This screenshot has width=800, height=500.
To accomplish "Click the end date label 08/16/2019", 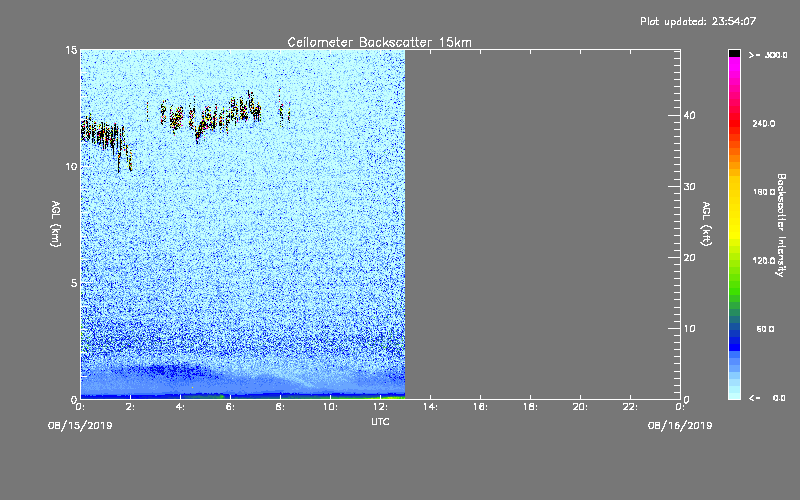I will coord(680,426).
